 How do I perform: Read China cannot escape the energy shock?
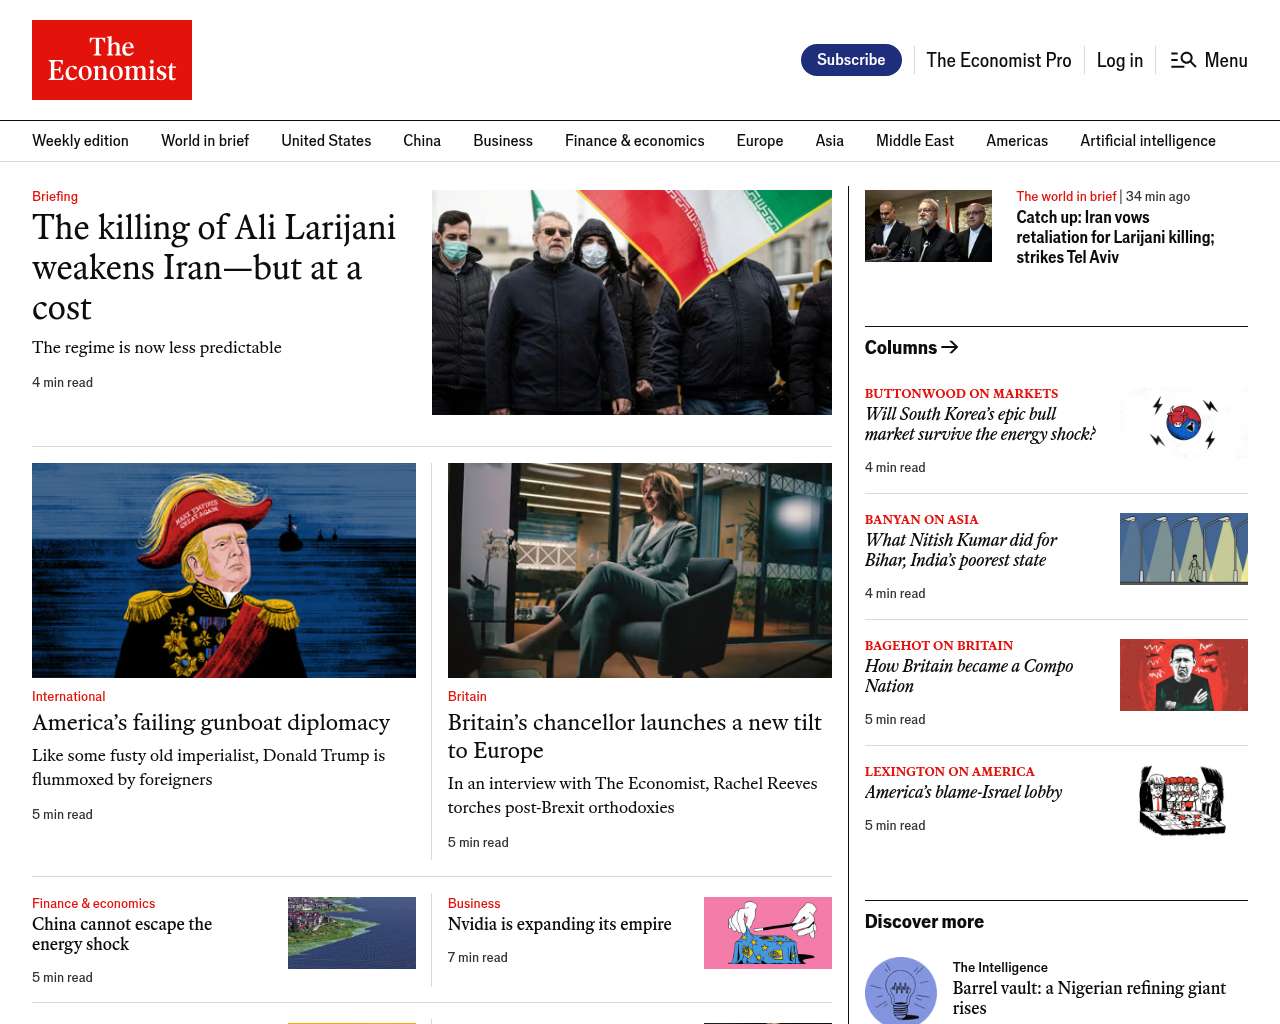[x=122, y=934]
